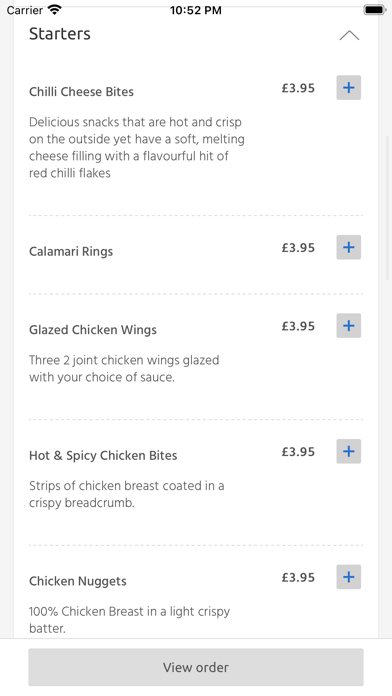Click the Chilli Cheese Bites description text
Image resolution: width=392 pixels, height=696 pixels.
pyautogui.click(x=137, y=147)
